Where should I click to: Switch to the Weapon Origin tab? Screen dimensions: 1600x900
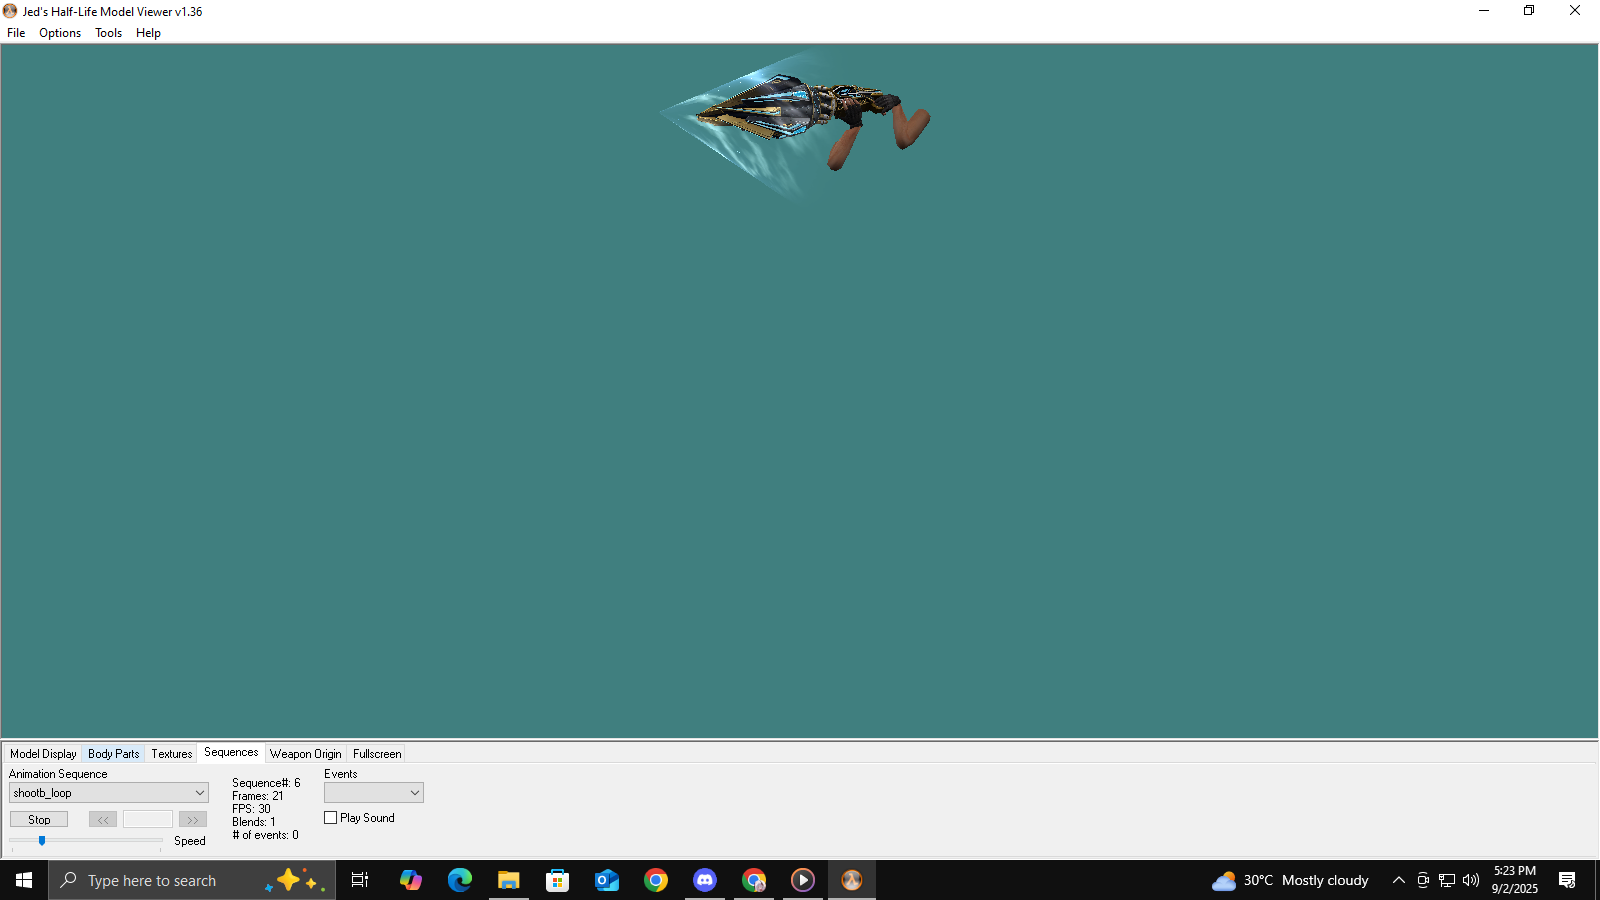305,754
